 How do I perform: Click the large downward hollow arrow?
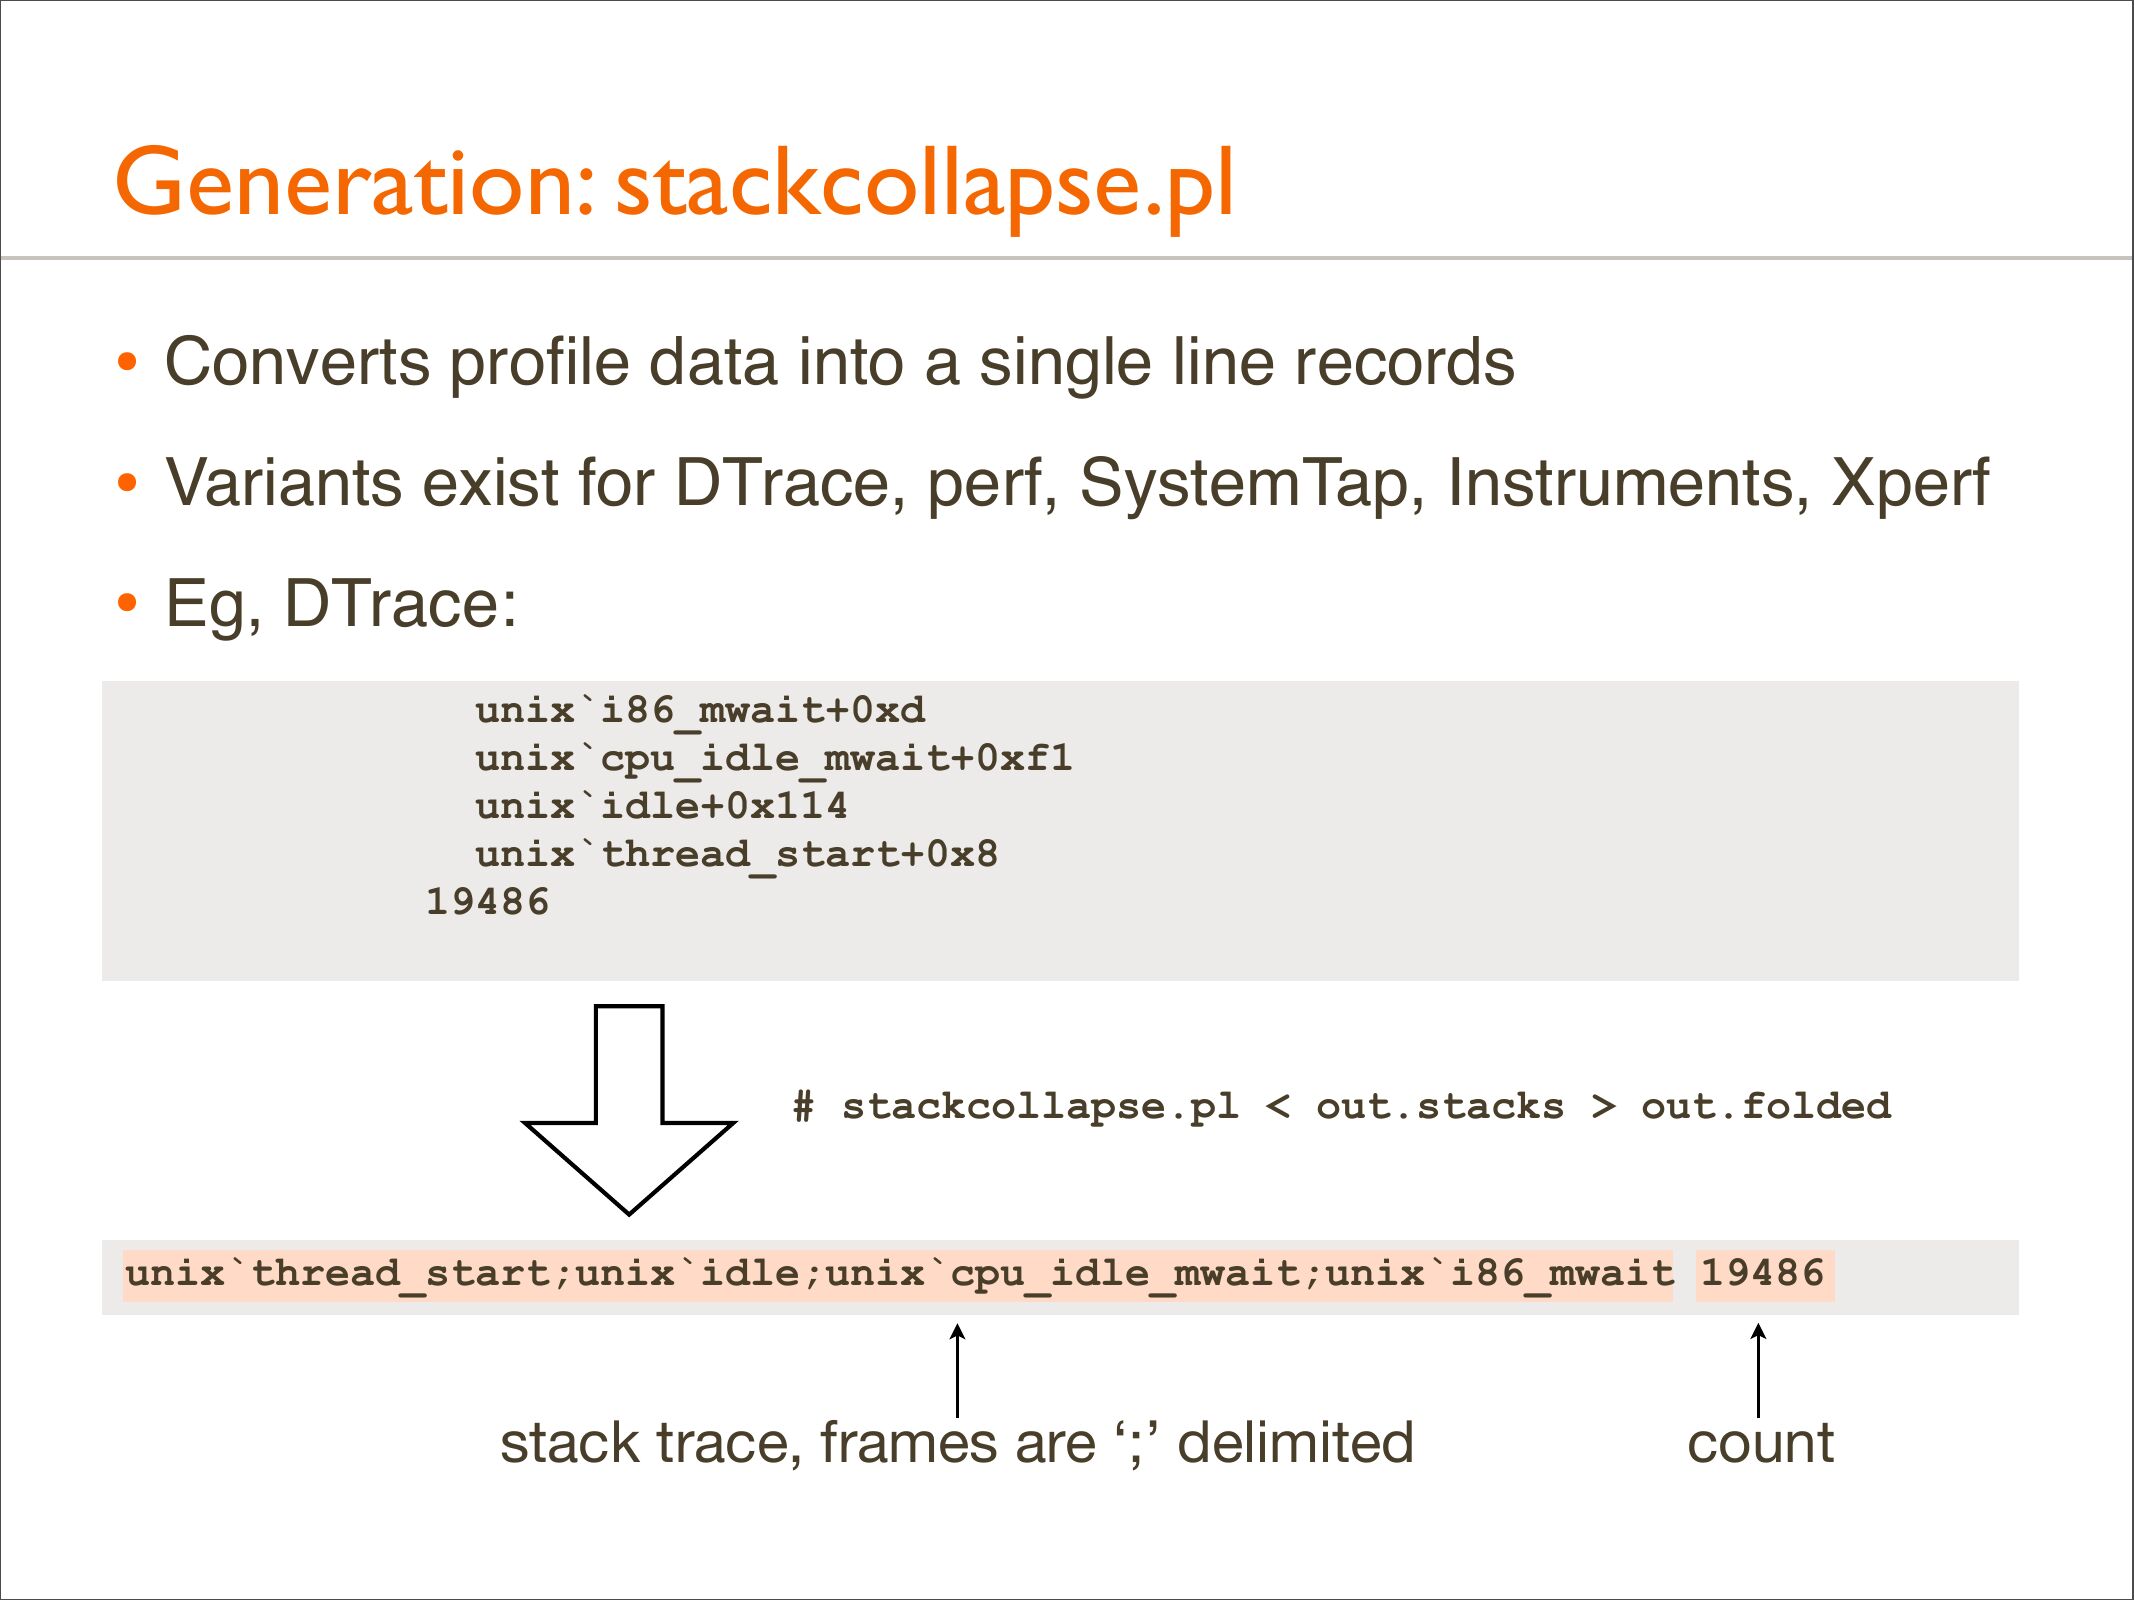629,1110
